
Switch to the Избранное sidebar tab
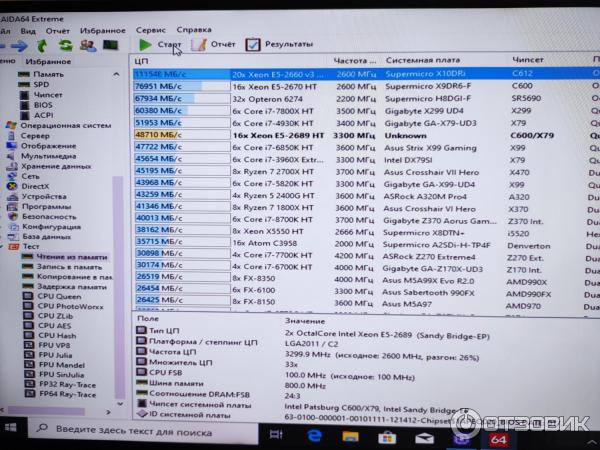[48, 61]
